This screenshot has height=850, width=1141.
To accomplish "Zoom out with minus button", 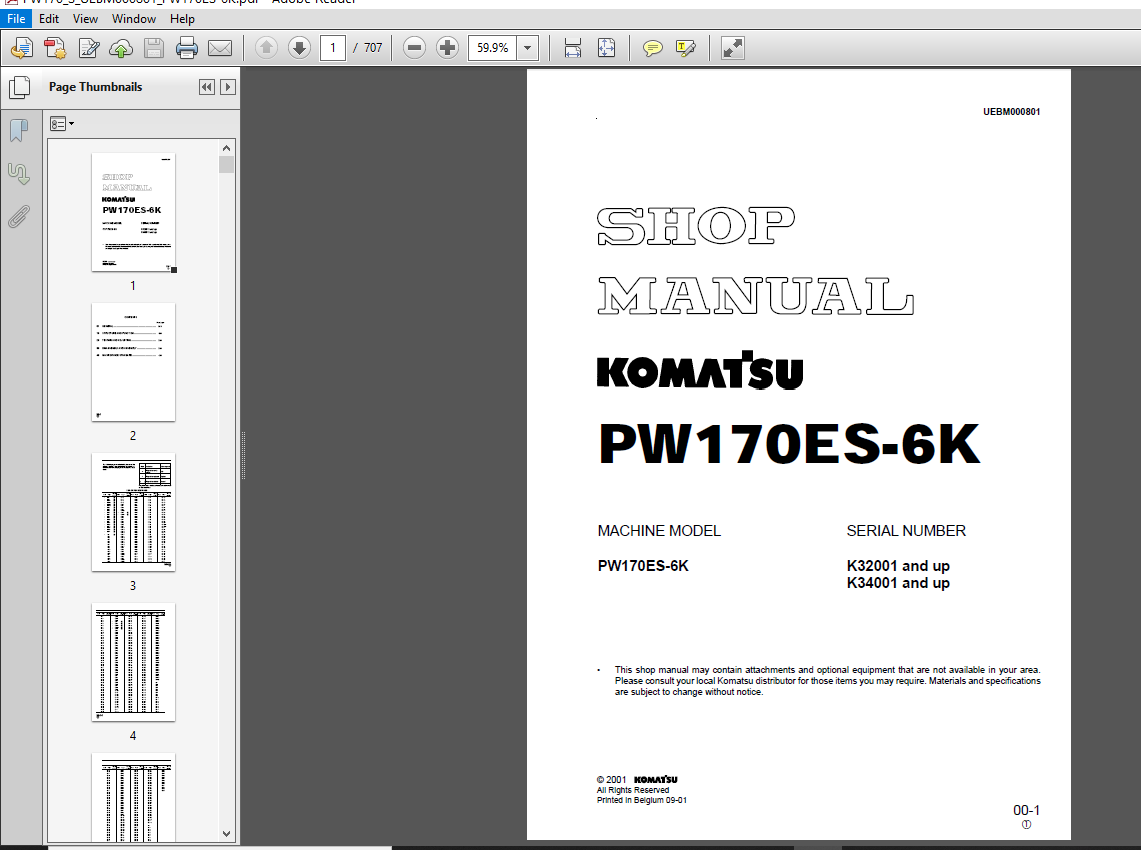I will pos(414,48).
